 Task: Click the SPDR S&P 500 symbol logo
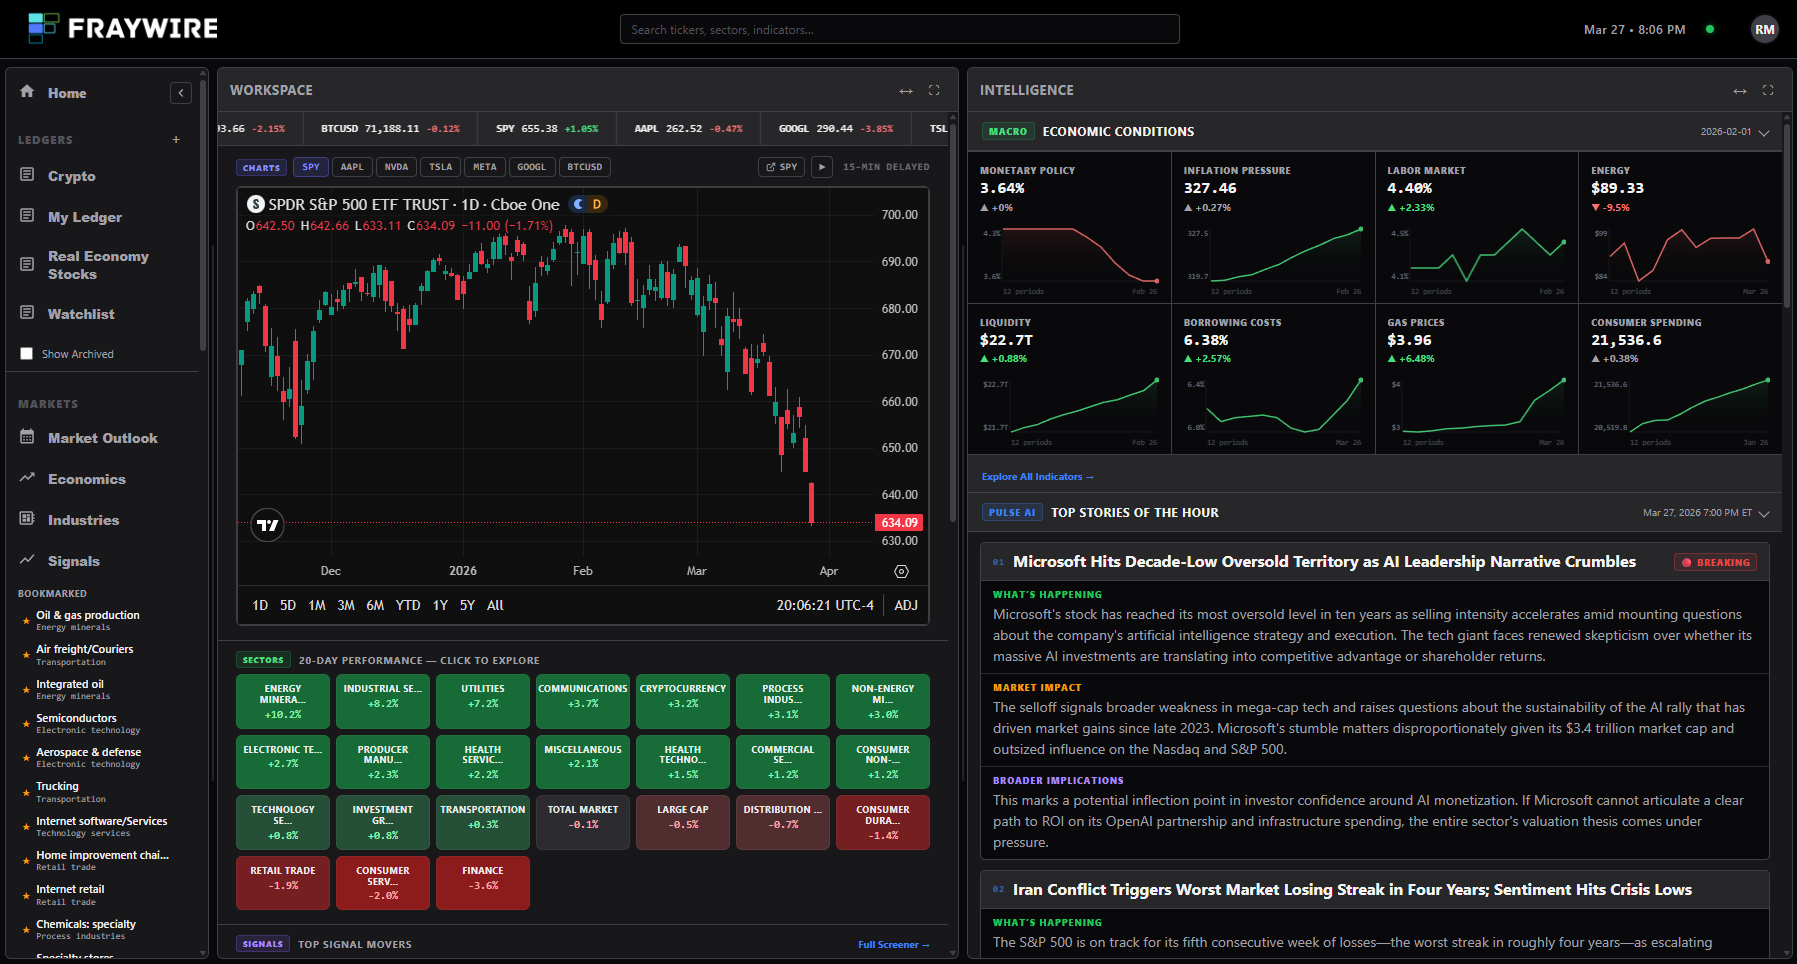click(x=256, y=204)
